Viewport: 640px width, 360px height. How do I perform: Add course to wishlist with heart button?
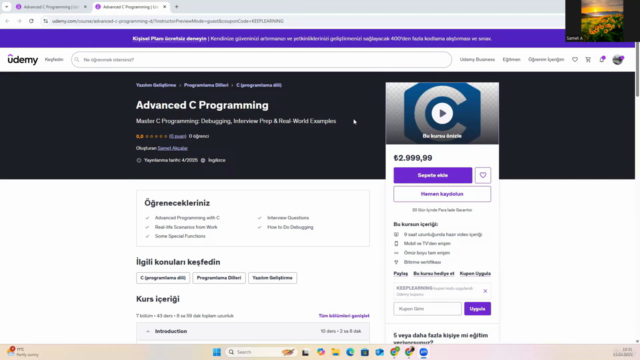tap(483, 175)
